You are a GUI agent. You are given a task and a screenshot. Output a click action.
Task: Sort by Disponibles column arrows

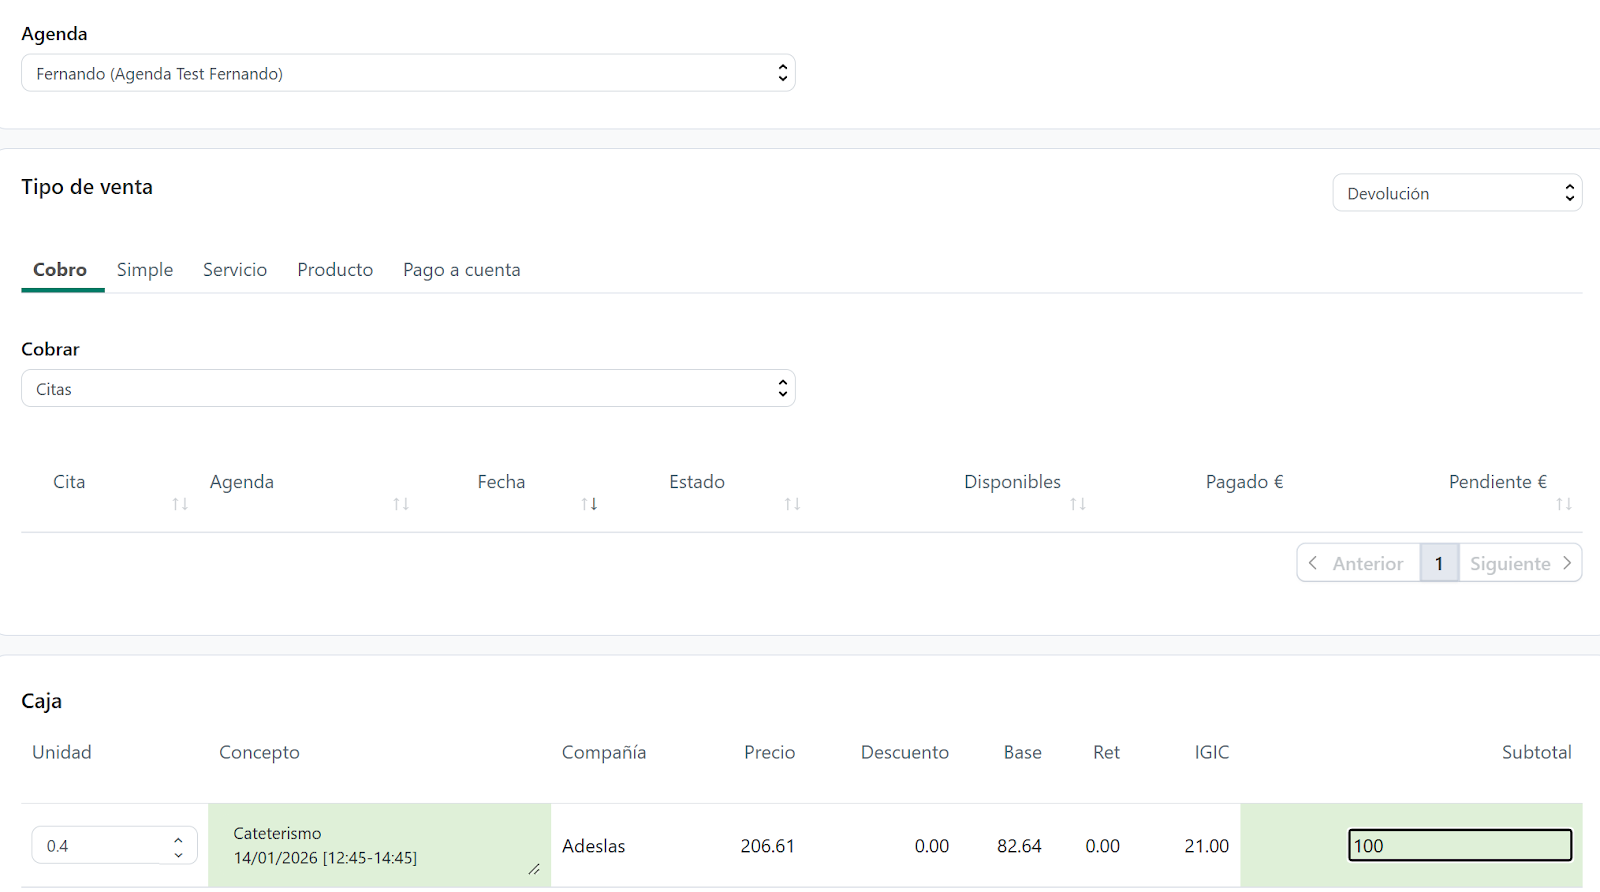pos(1077,504)
